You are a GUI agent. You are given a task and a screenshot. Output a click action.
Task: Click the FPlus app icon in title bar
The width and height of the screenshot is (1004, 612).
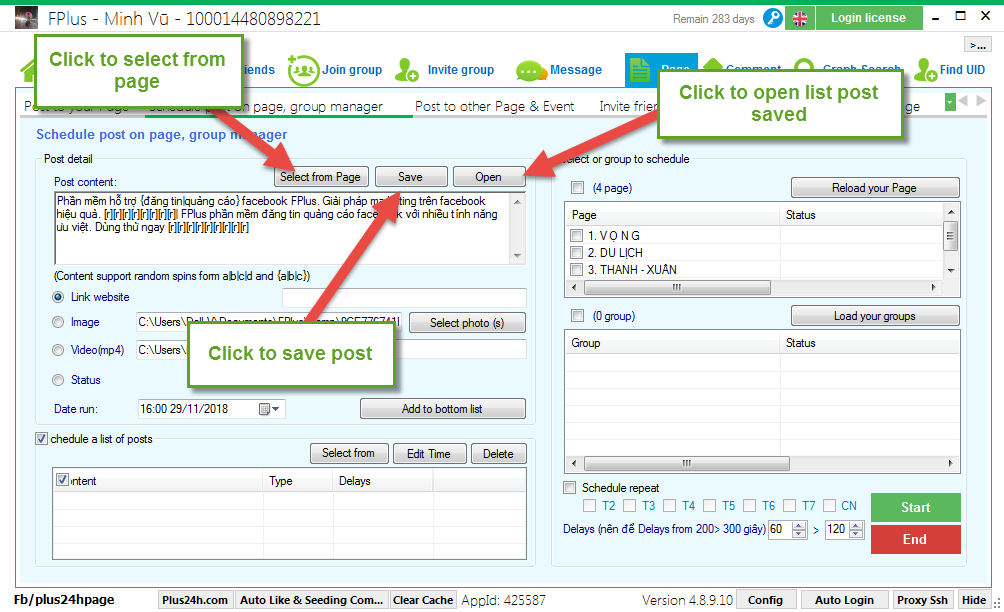coord(26,18)
